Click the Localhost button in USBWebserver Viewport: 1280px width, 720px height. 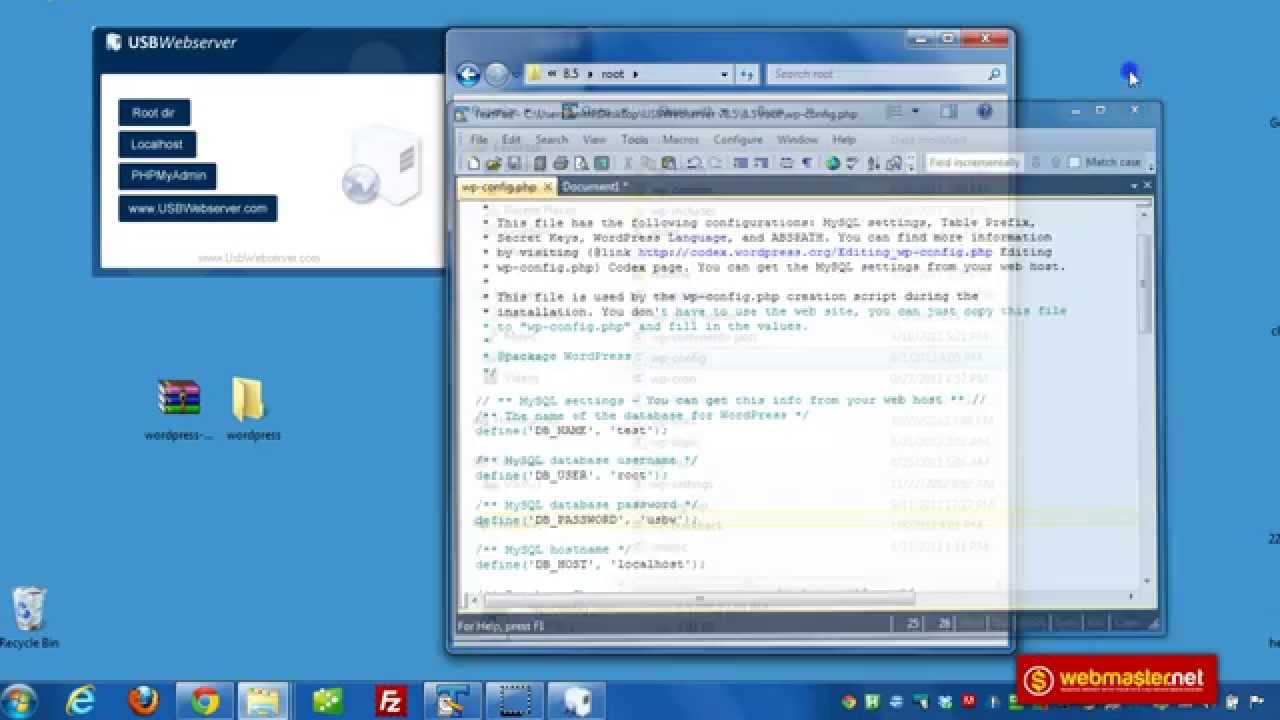click(157, 144)
